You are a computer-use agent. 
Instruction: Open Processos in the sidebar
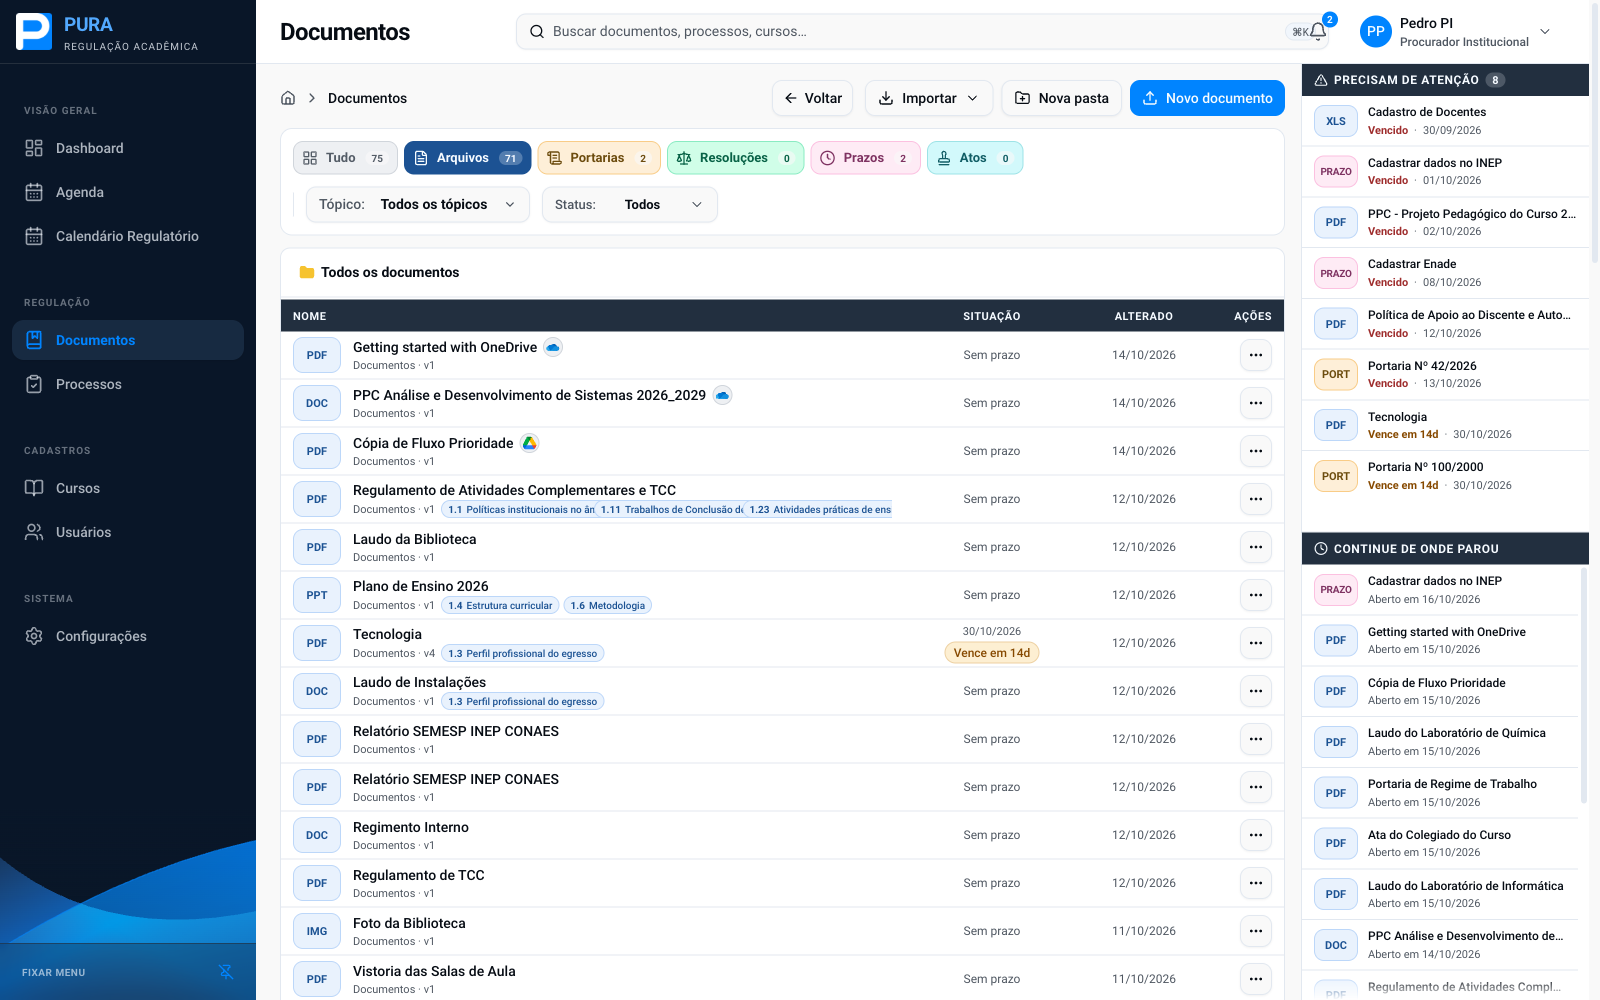coord(128,384)
